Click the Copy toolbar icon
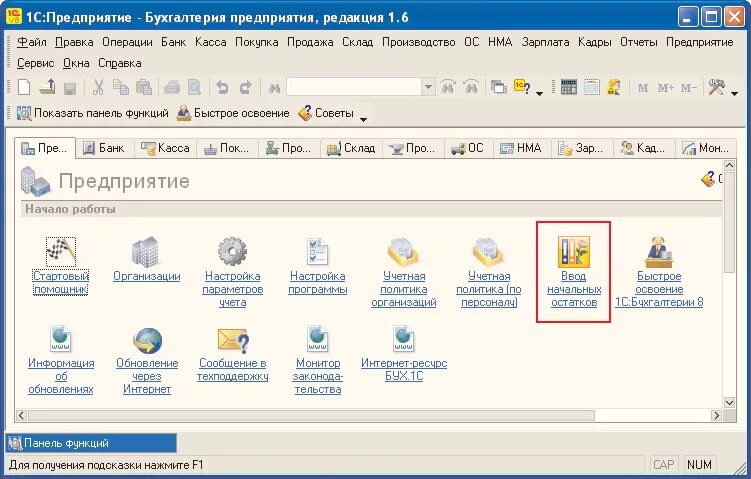The width and height of the screenshot is (751, 479). [121, 87]
